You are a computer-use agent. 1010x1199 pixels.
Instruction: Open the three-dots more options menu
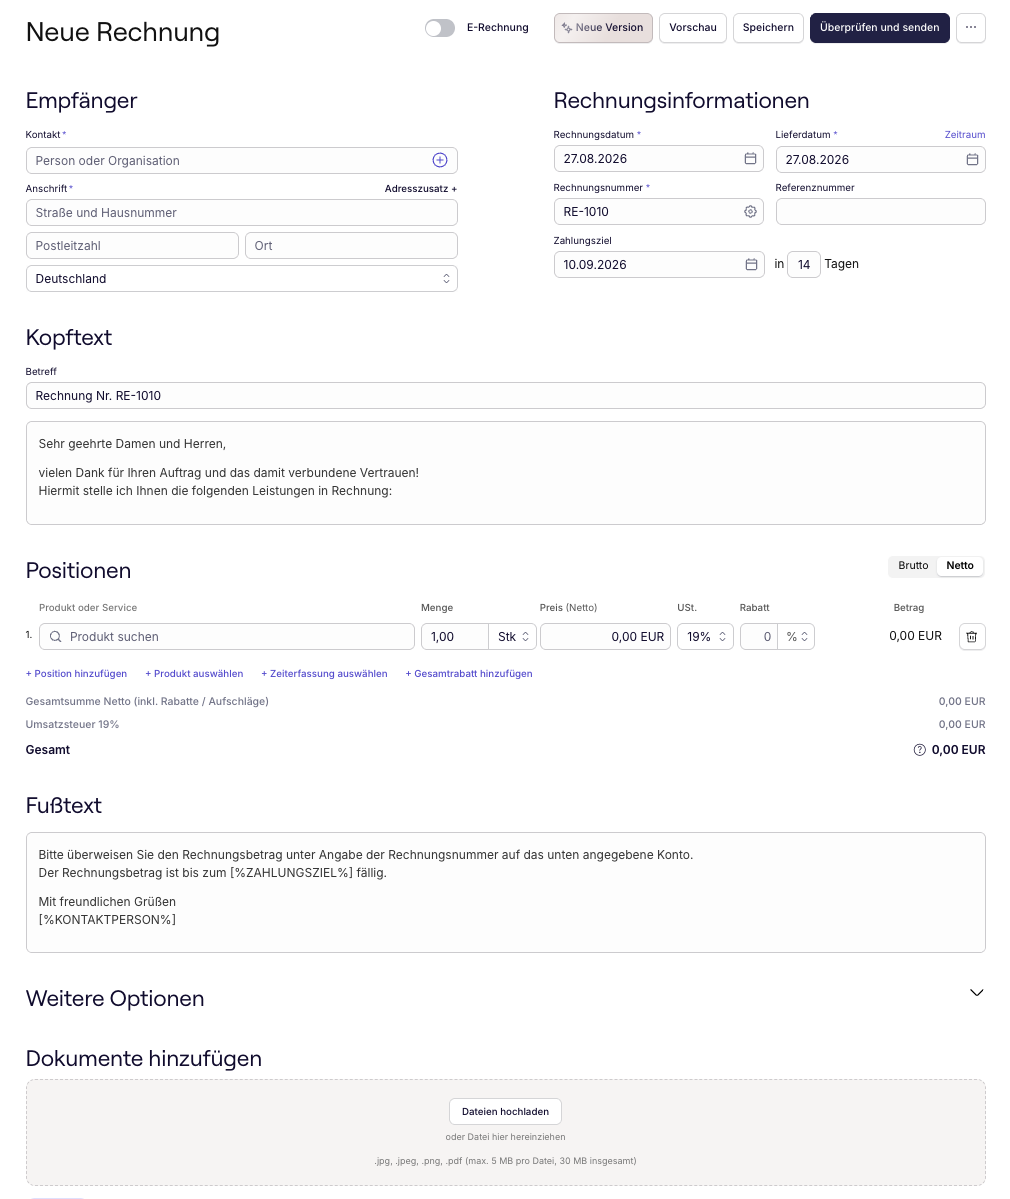tap(970, 28)
